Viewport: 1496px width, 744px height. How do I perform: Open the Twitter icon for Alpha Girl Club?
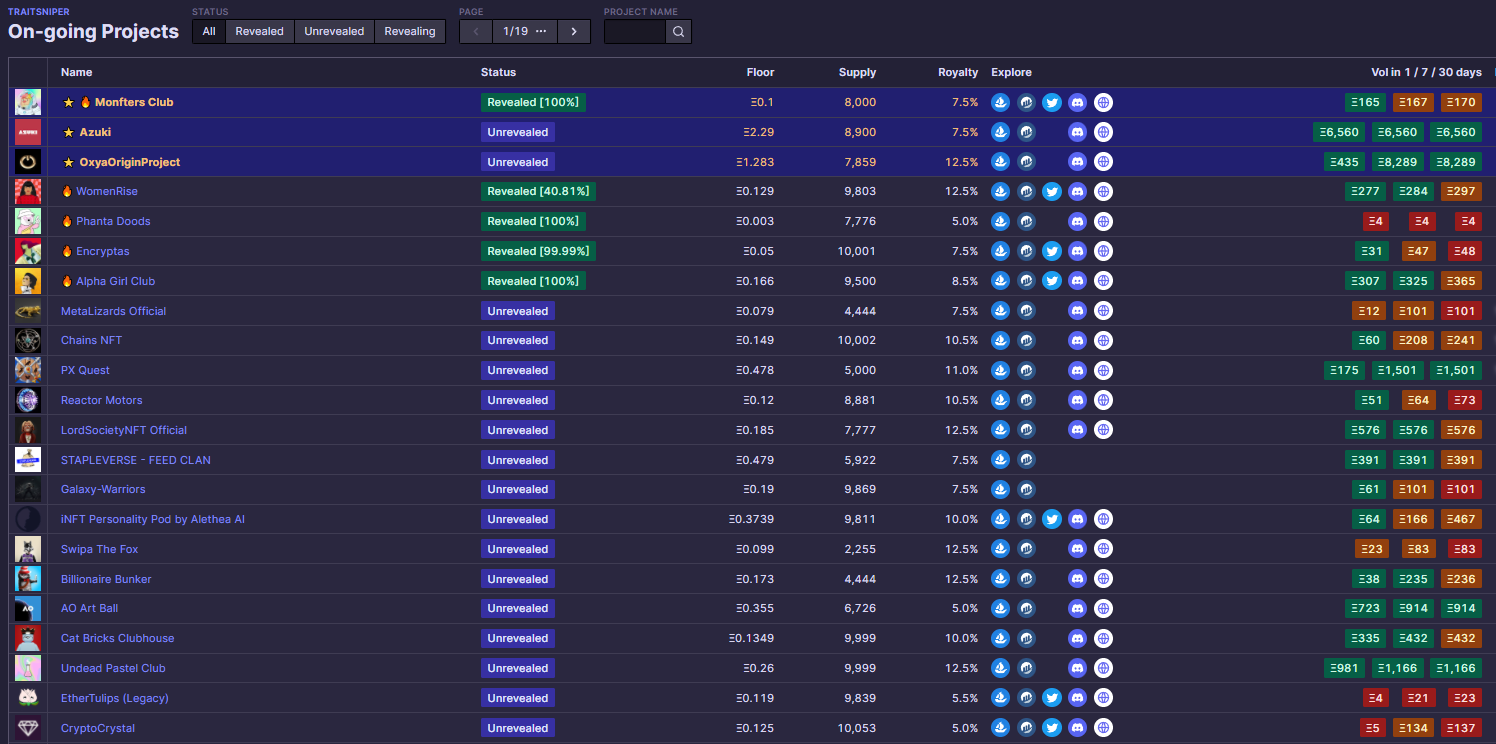click(1052, 281)
